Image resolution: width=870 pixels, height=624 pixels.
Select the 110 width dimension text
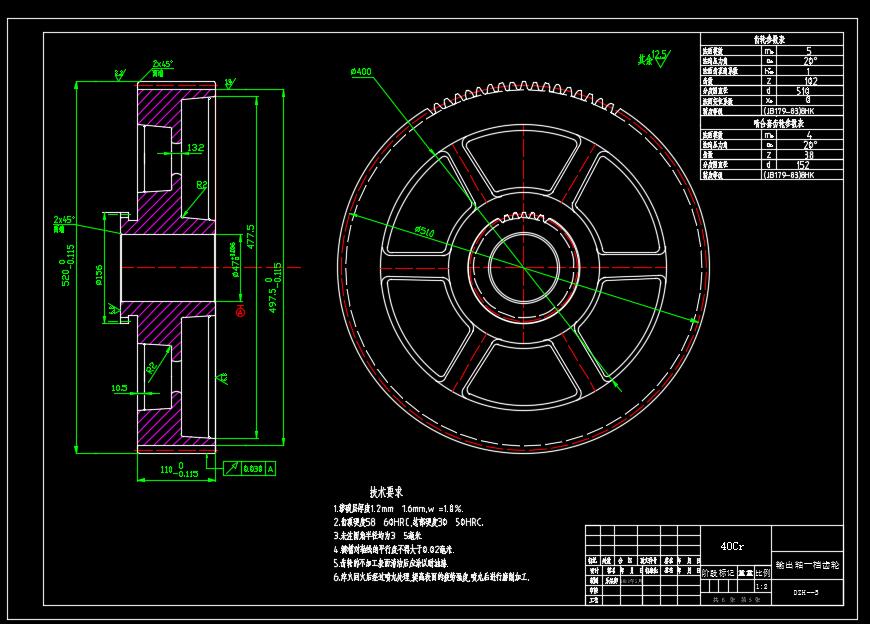pyautogui.click(x=179, y=470)
